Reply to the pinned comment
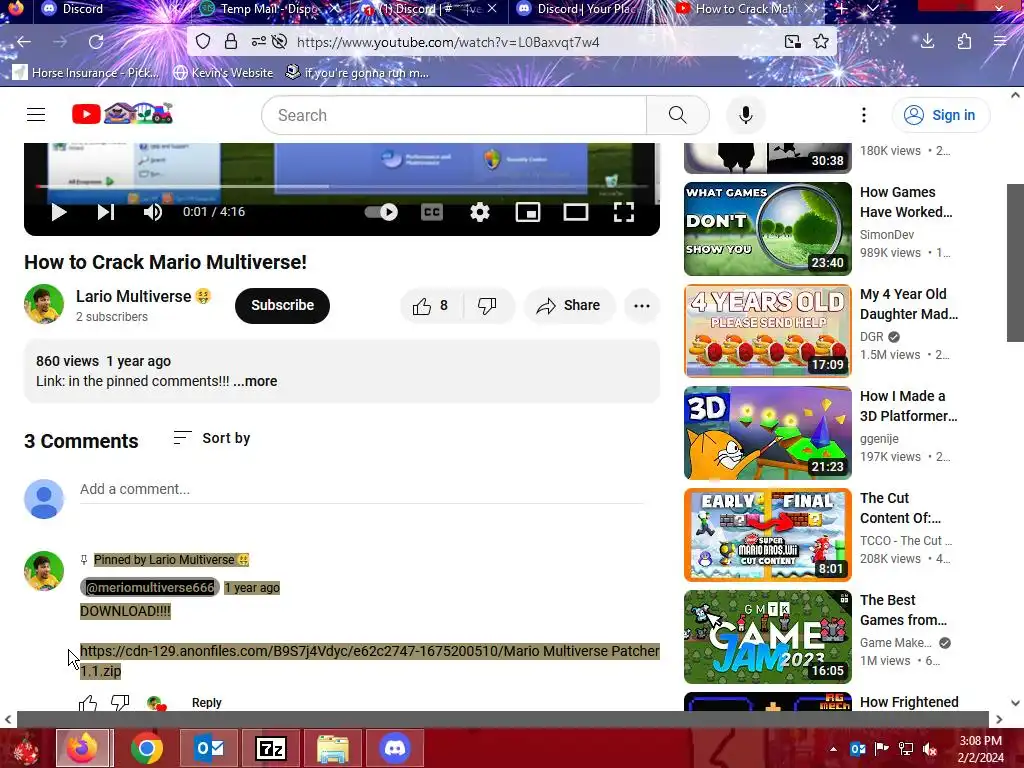The image size is (1024, 768). coord(206,703)
